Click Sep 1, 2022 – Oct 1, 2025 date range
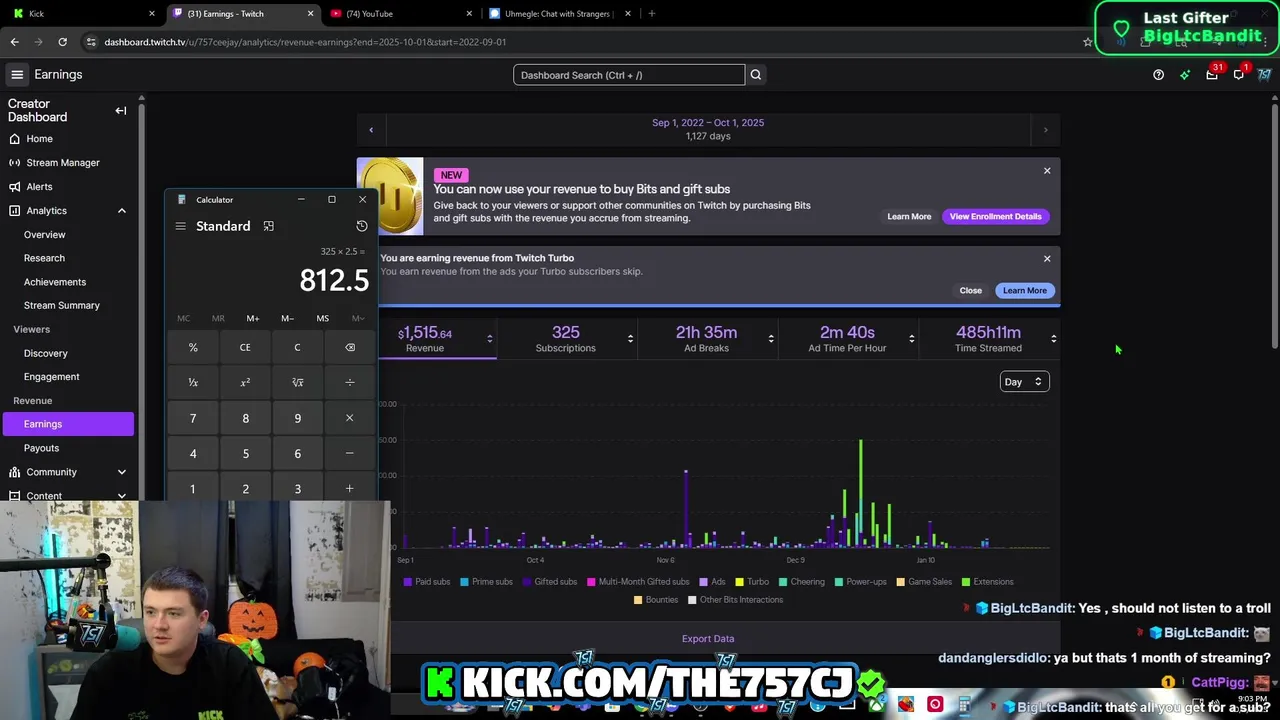This screenshot has height=720, width=1280. tap(708, 123)
